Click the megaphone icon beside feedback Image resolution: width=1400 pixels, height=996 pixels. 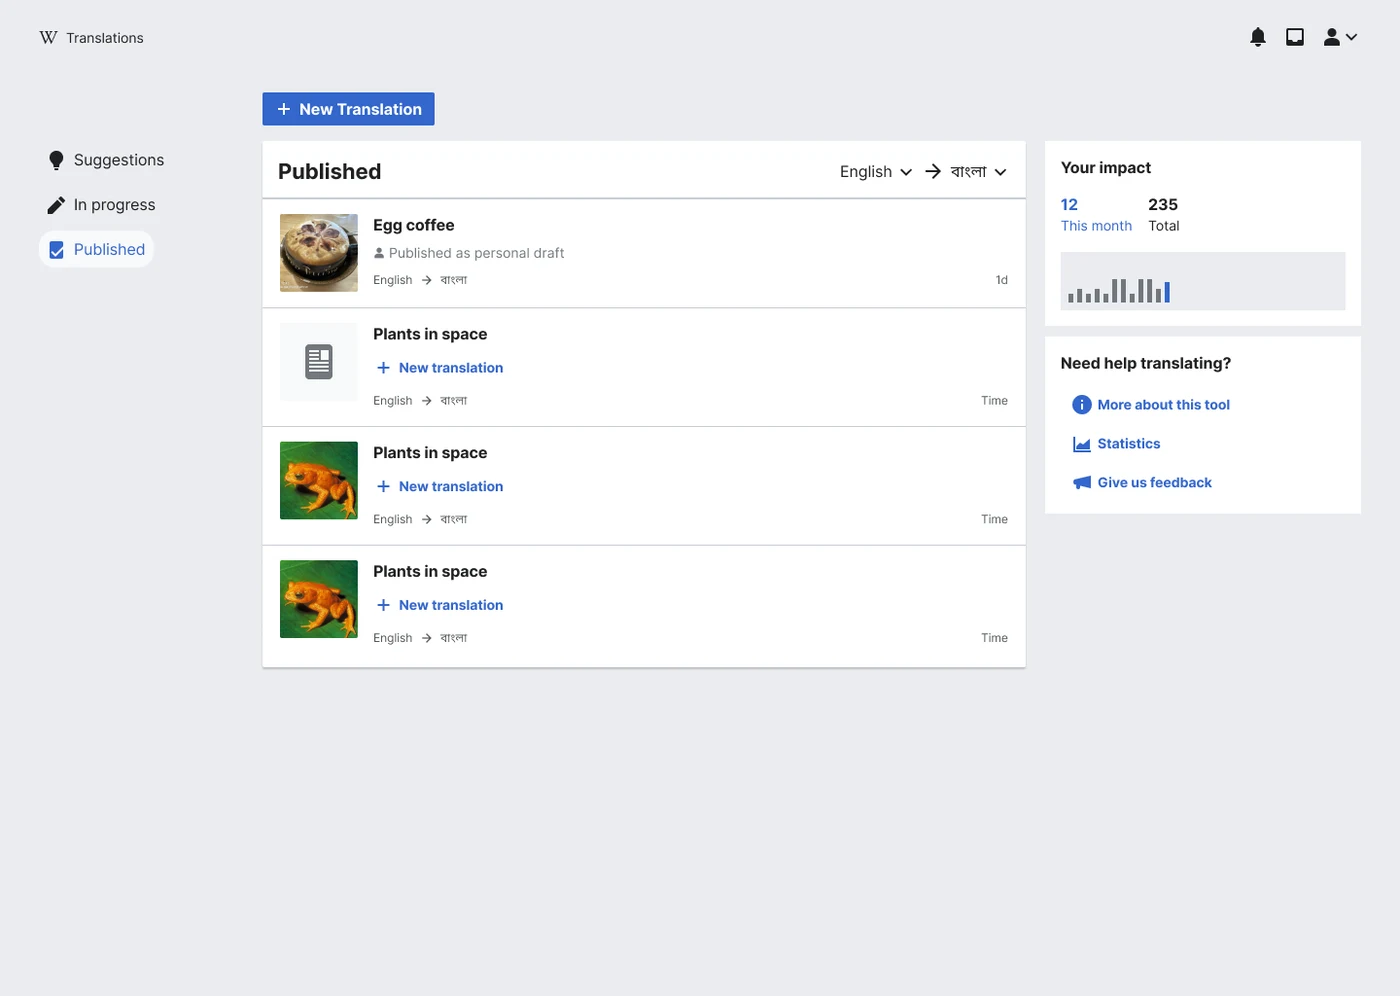click(x=1082, y=483)
